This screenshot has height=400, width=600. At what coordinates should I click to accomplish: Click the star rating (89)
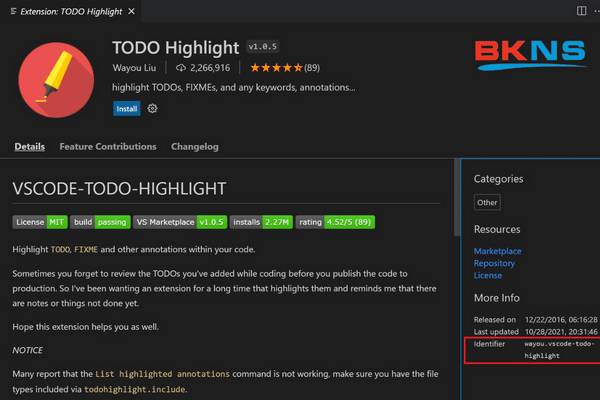coord(285,68)
